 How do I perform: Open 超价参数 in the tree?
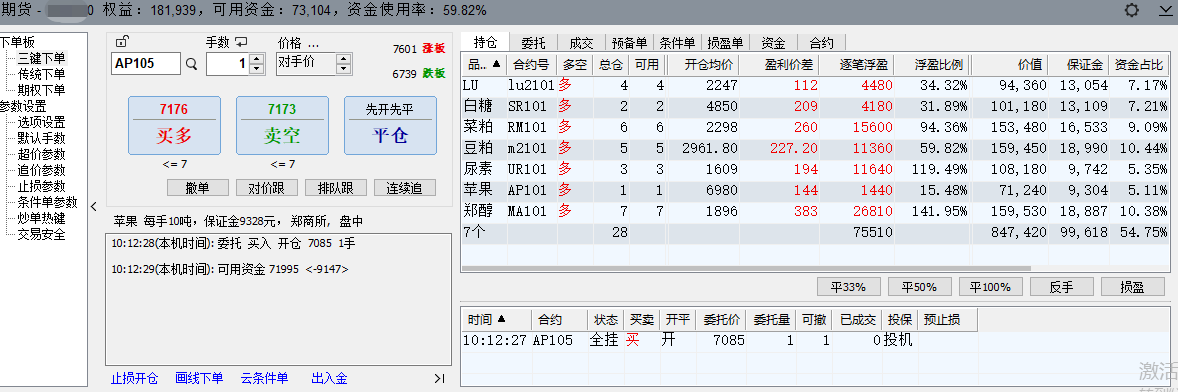pos(42,155)
